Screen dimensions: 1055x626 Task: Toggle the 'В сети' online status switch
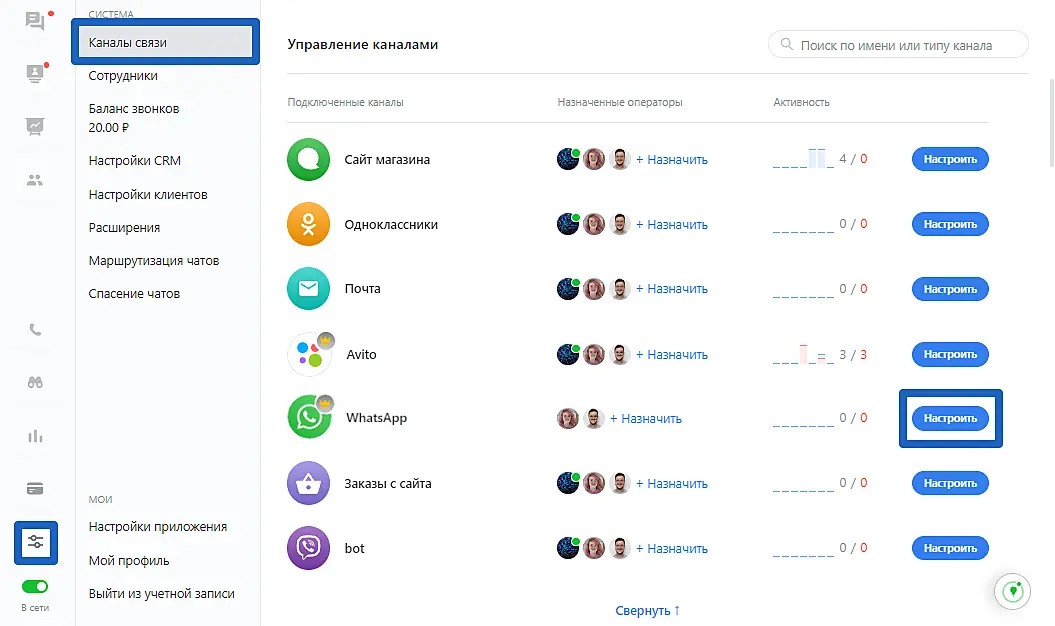click(35, 587)
